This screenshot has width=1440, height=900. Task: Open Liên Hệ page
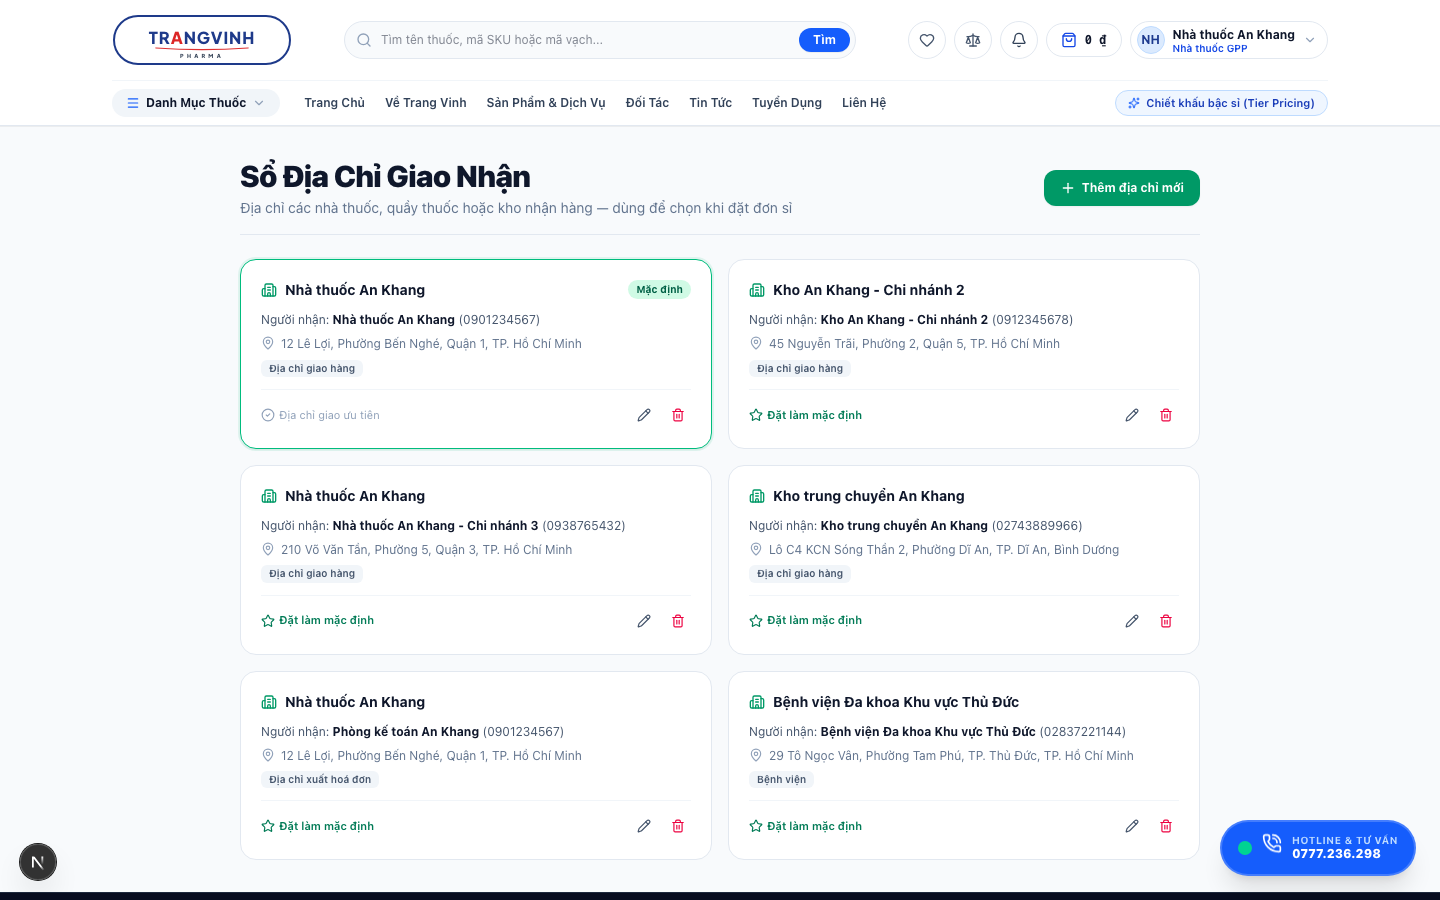864,103
